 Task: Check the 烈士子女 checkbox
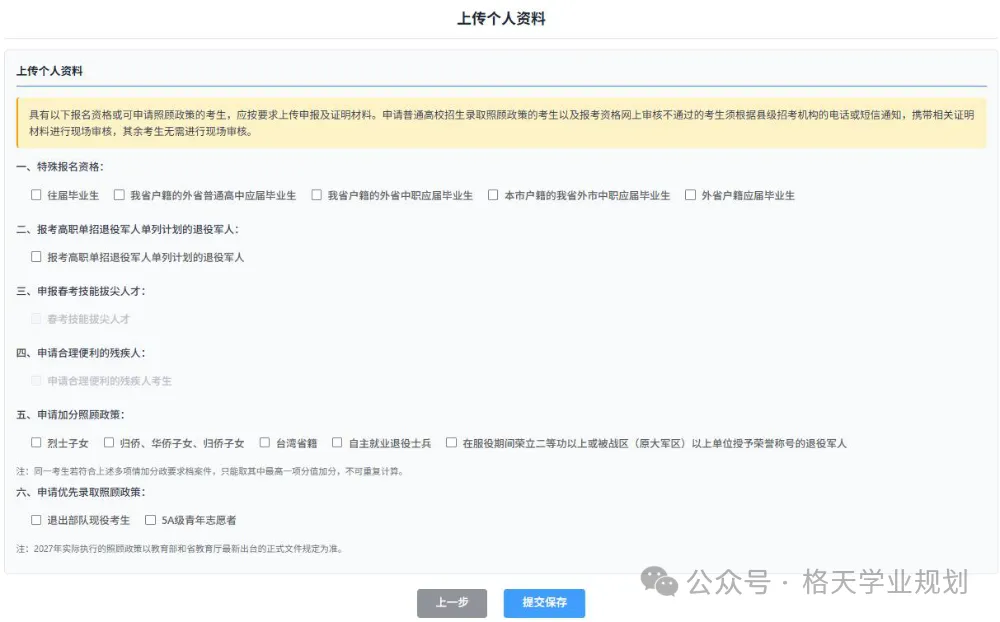(x=36, y=443)
